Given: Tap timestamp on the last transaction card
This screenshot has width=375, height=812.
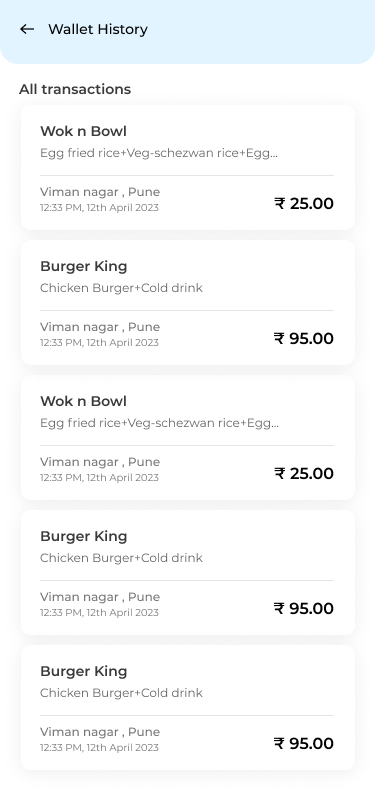Looking at the screenshot, I should (99, 748).
